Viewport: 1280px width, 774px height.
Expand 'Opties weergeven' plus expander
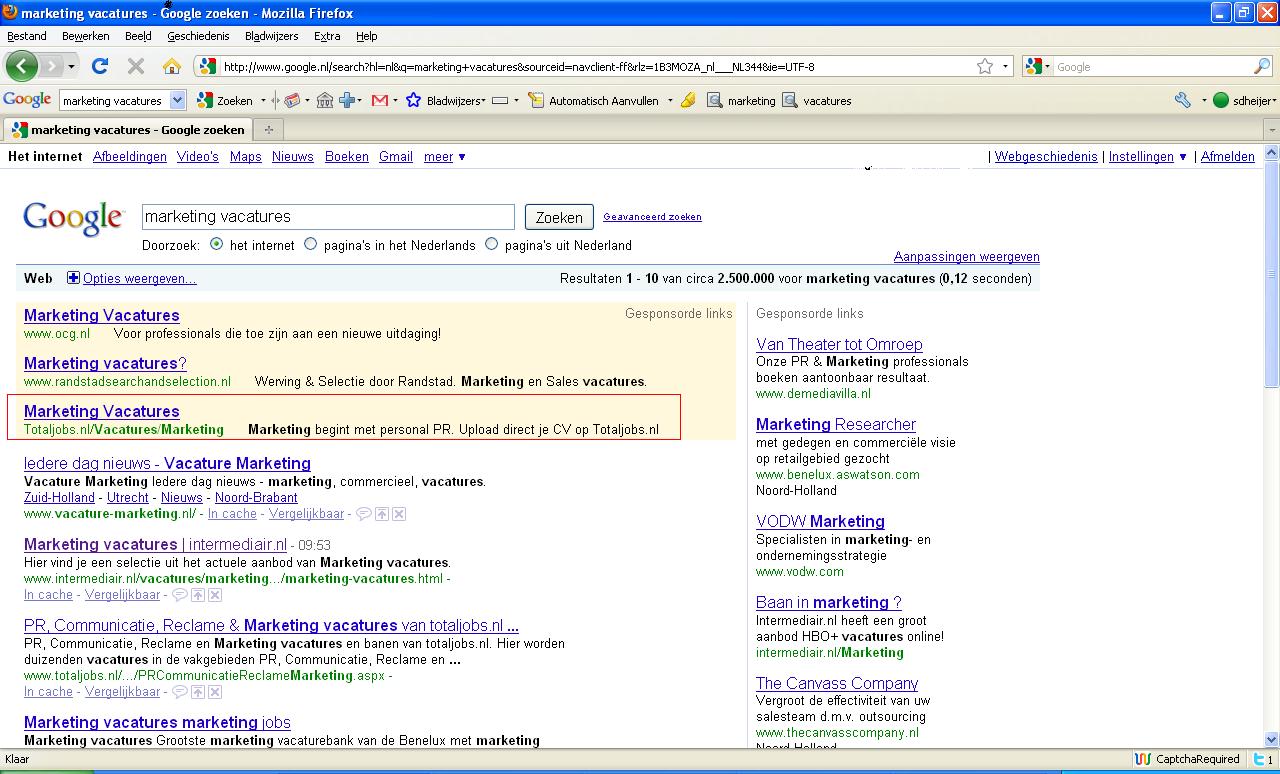(73, 278)
